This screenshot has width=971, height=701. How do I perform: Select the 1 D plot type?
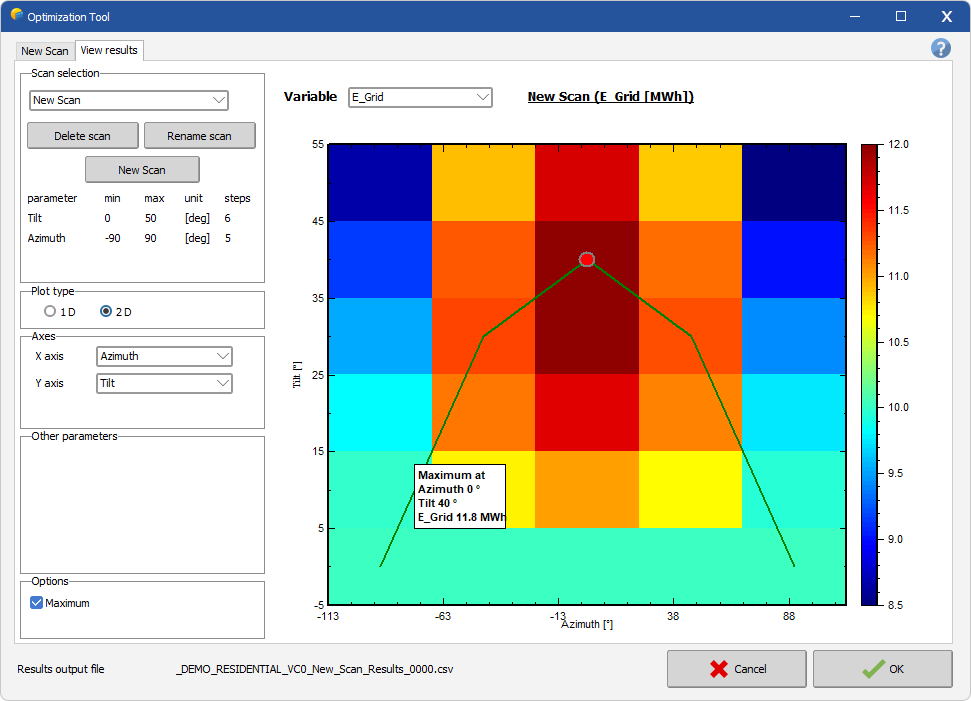click(x=50, y=311)
